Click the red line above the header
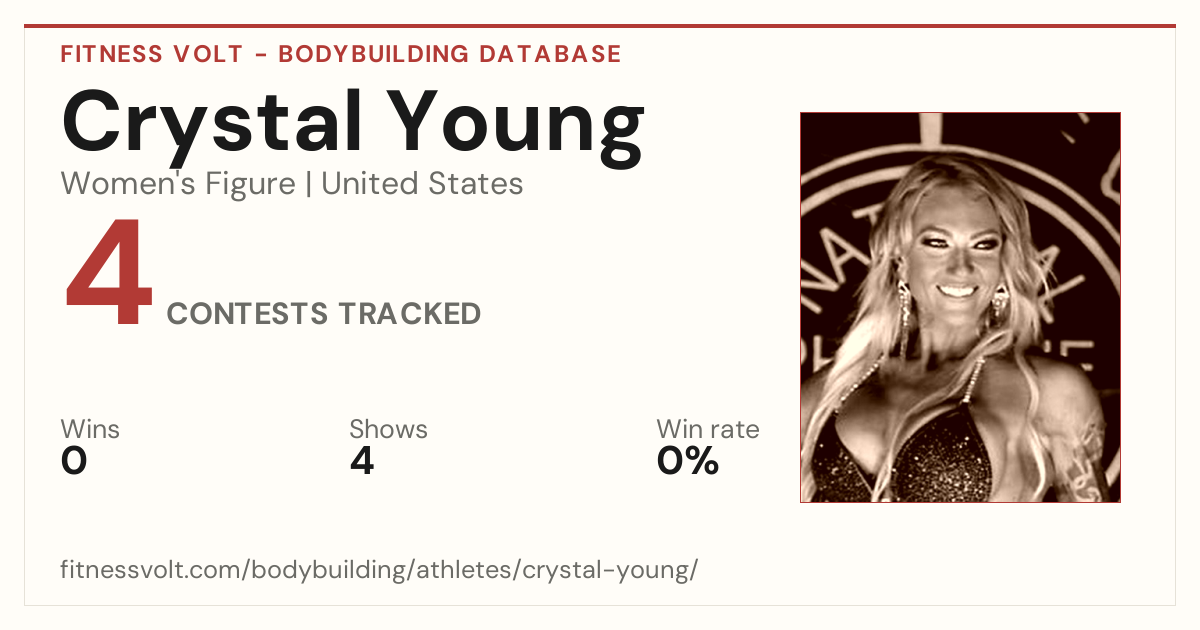Screen dimensions: 1200x630 click(600, 26)
